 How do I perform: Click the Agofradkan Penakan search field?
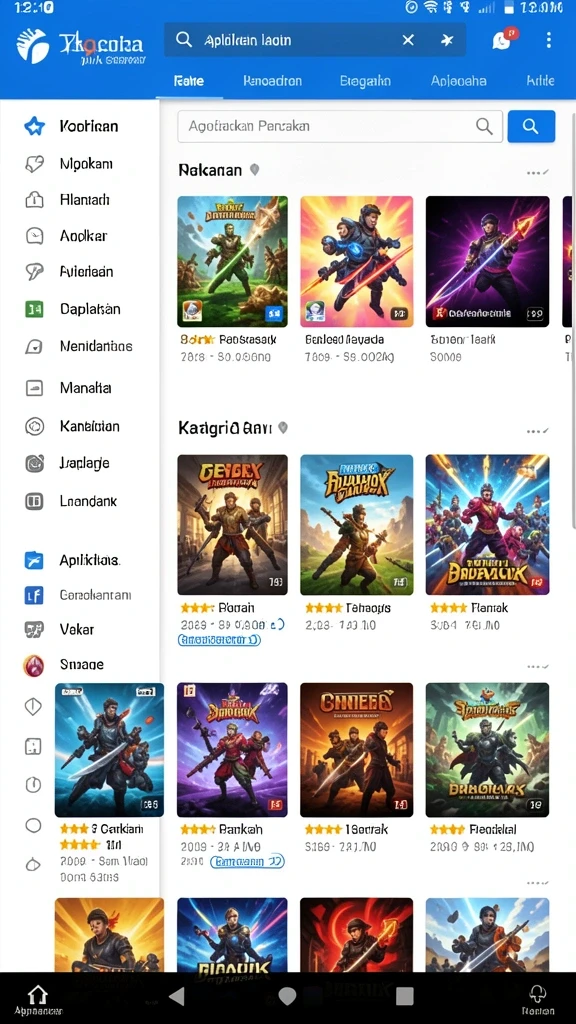pyautogui.click(x=340, y=126)
